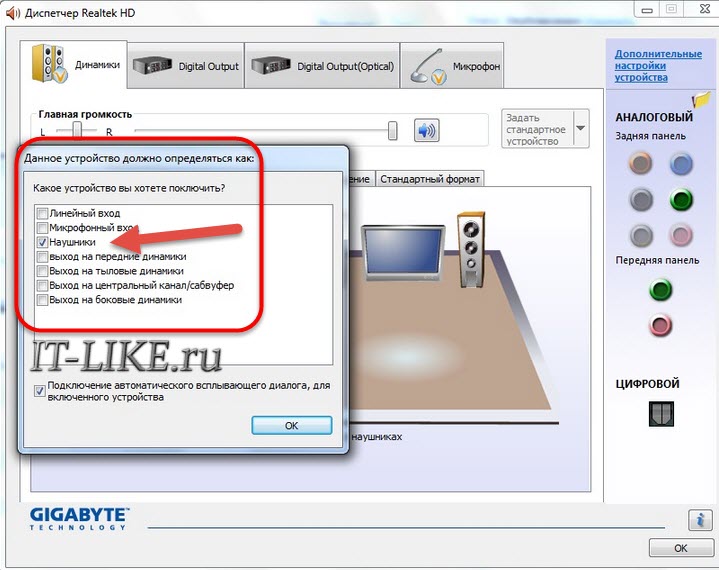Expand the Задать стандартное устройство dropdown arrow

pyautogui.click(x=581, y=128)
